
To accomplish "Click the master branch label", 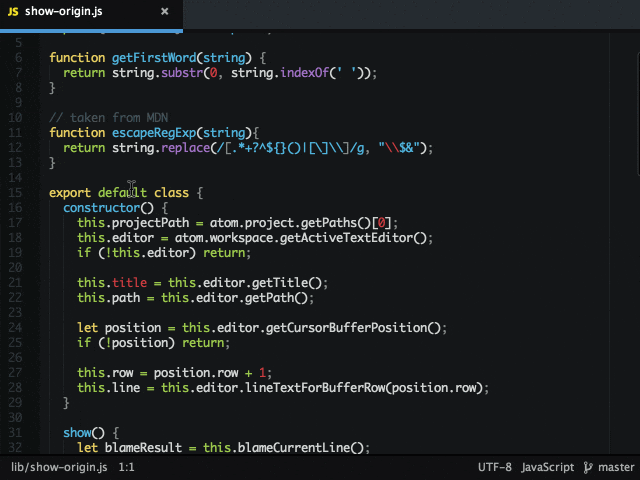I will click(616, 467).
